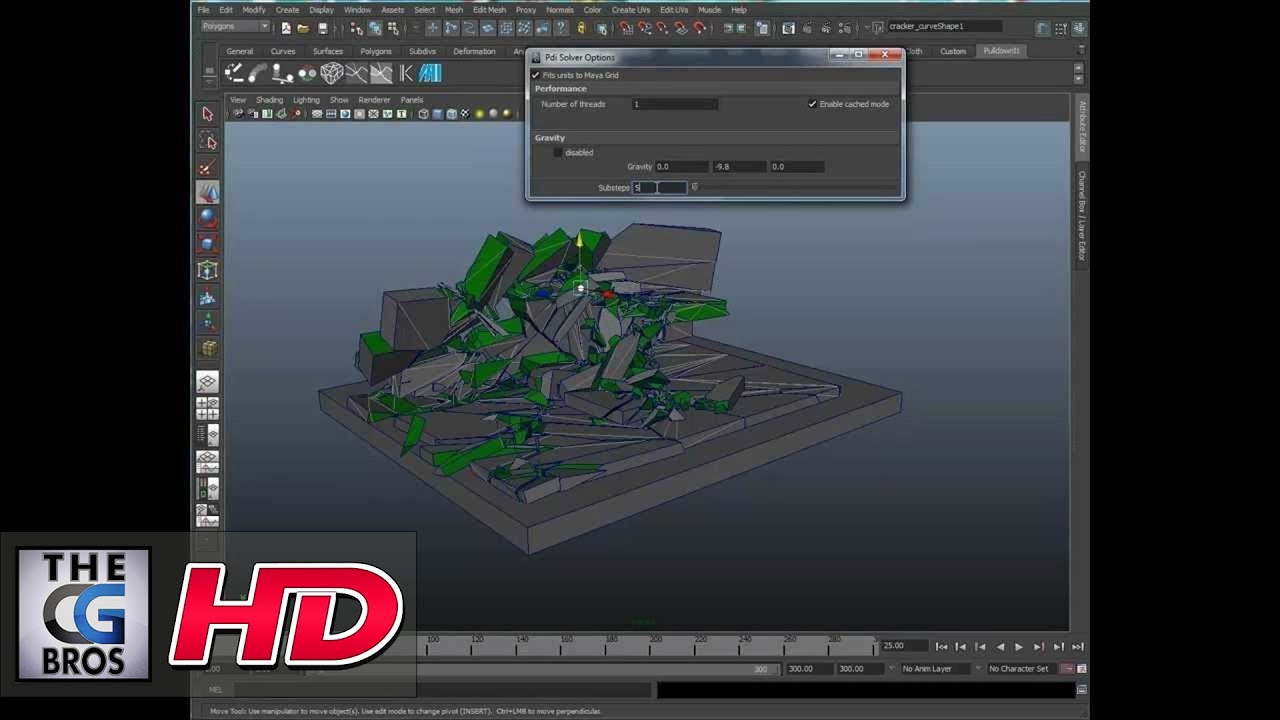Viewport: 1280px width, 720px height.
Task: Open the No Anim Layer dropdown
Action: pyautogui.click(x=937, y=668)
